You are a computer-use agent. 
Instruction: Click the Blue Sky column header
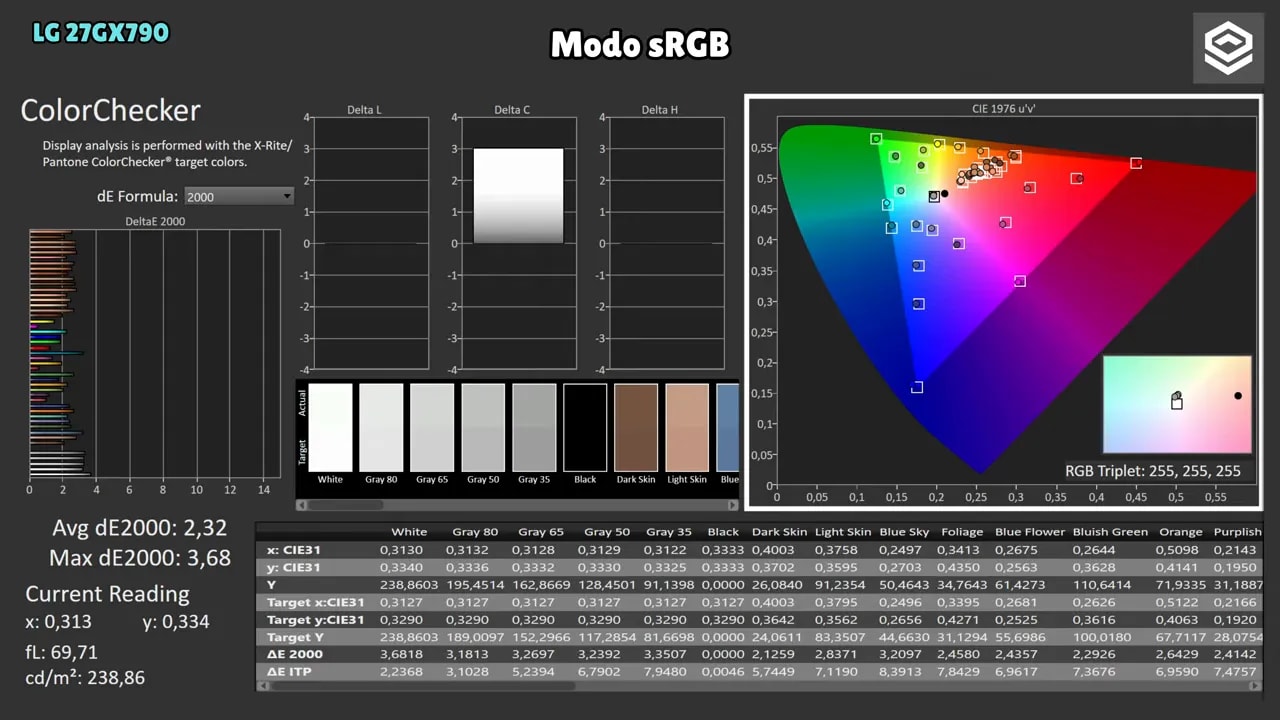(x=904, y=532)
